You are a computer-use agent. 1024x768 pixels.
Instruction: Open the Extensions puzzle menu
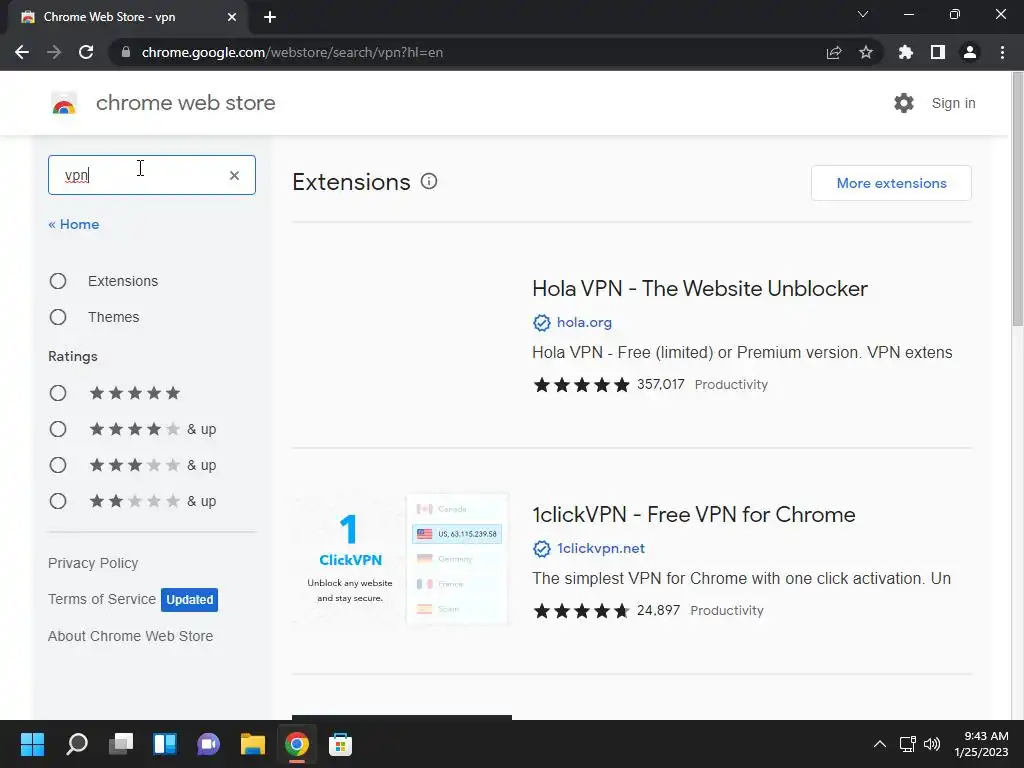coord(905,52)
